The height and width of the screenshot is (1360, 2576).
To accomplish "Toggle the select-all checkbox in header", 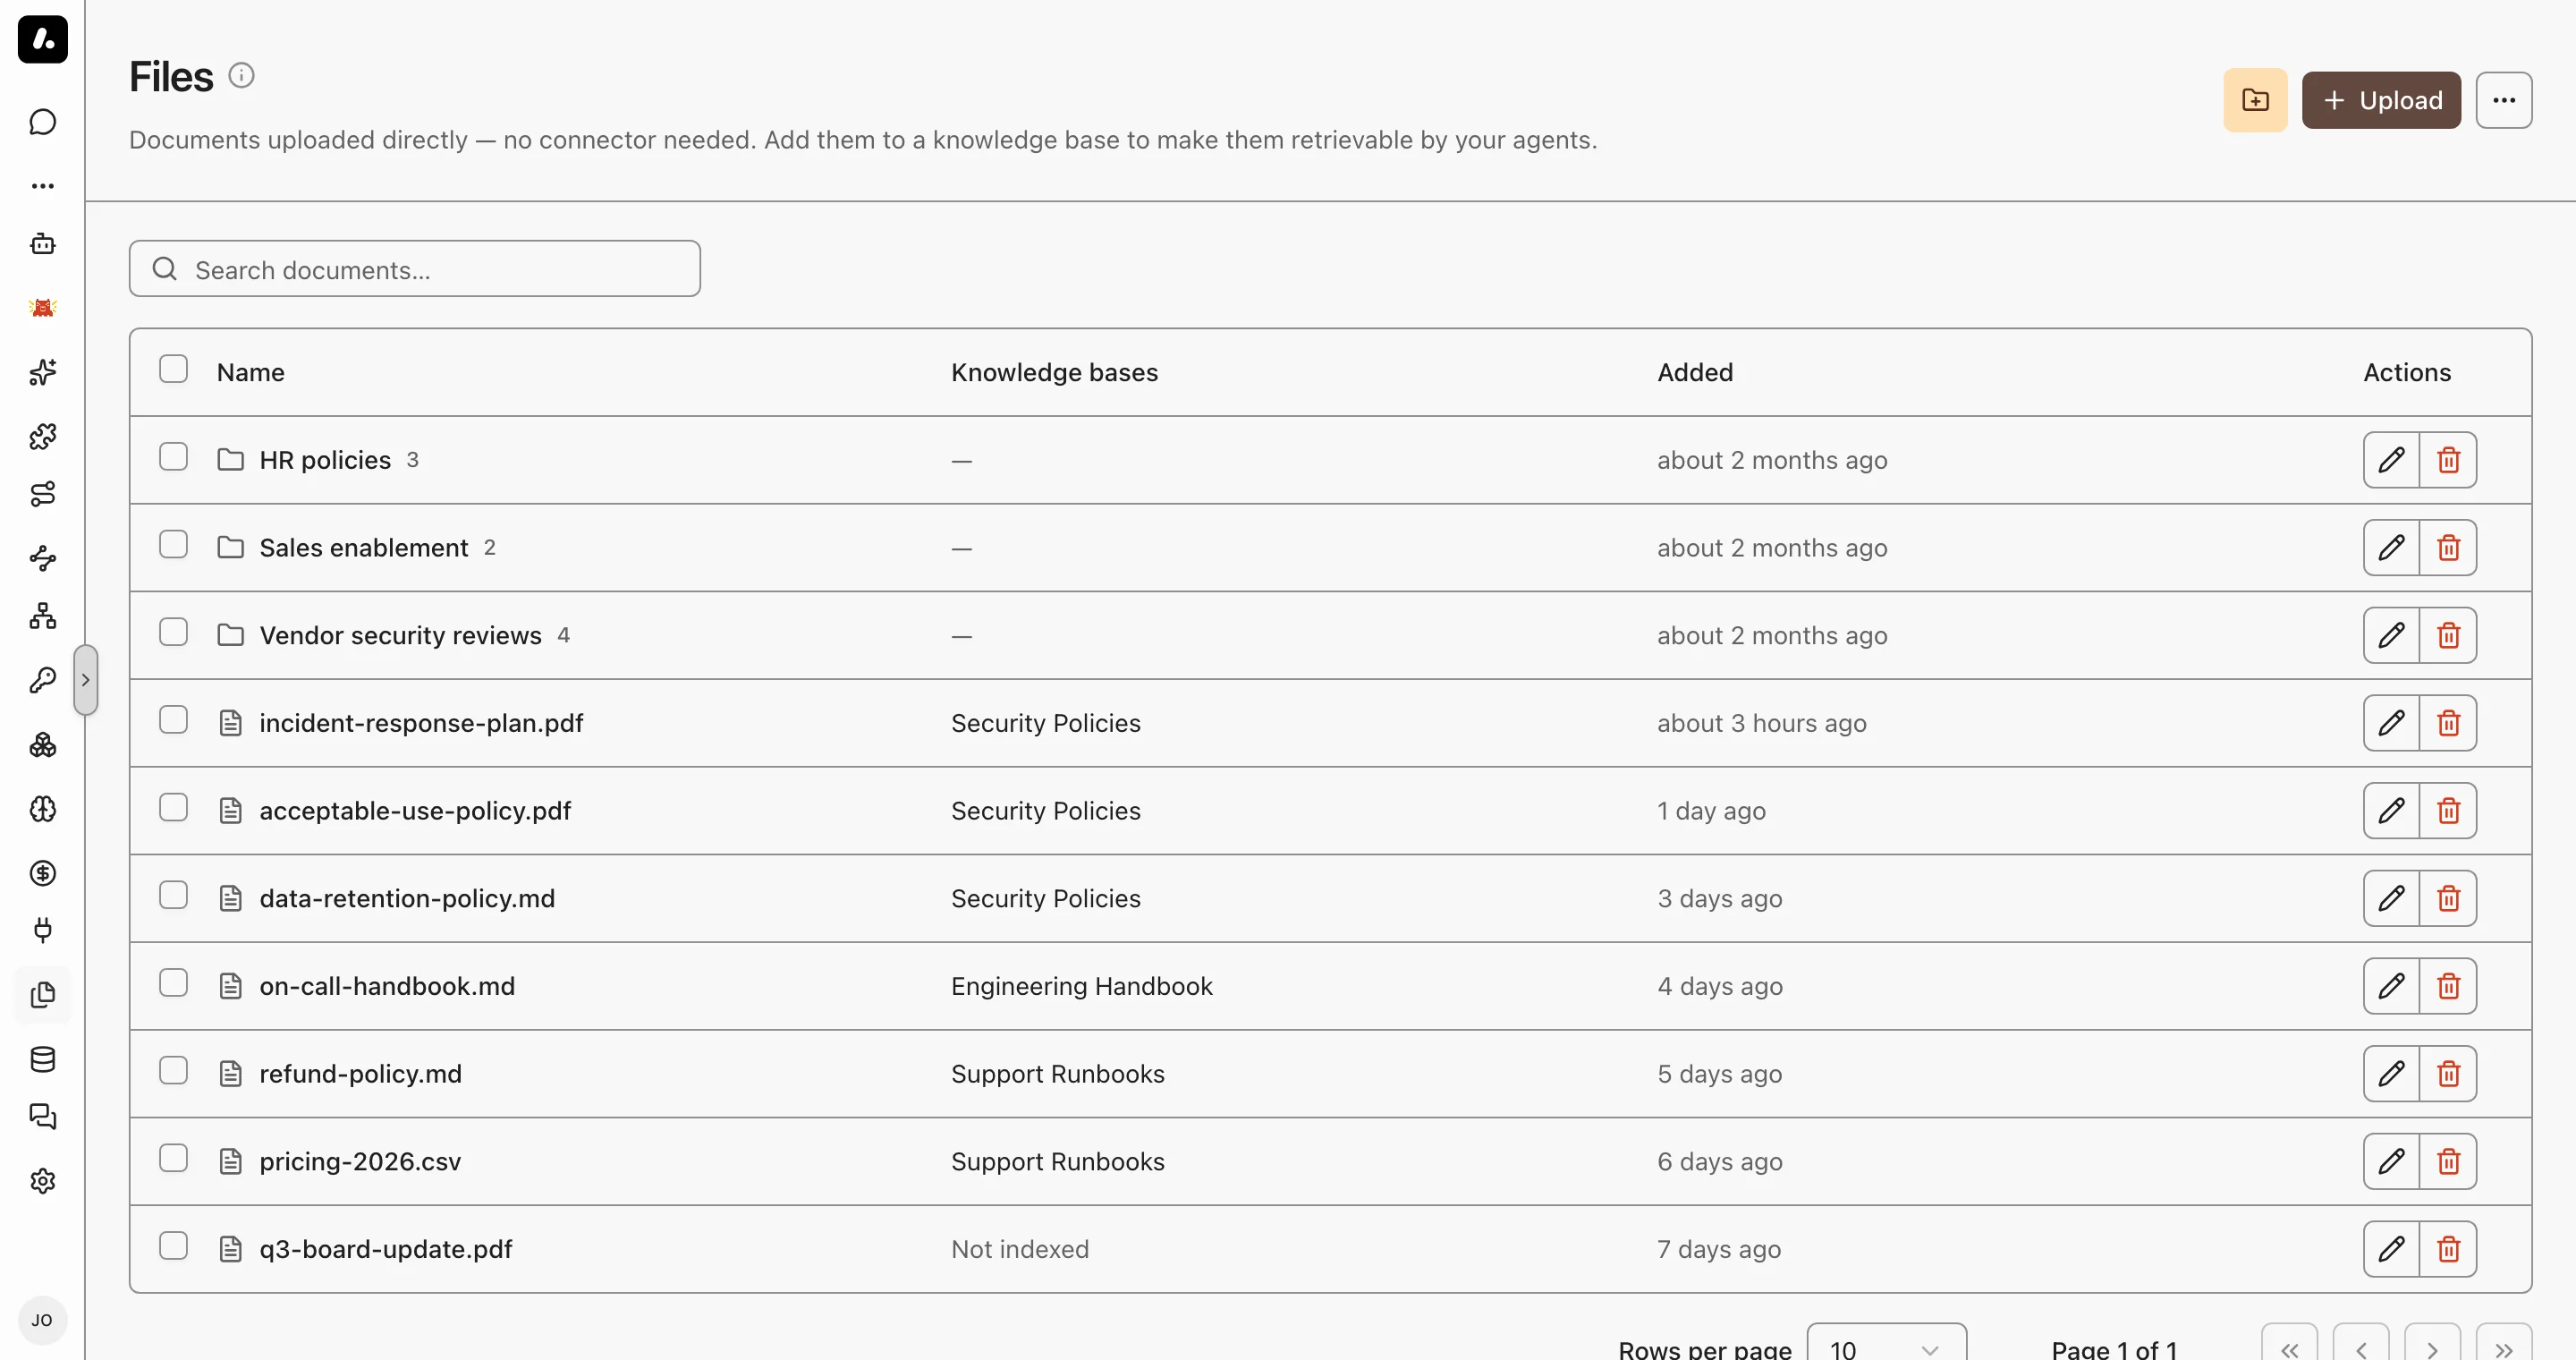I will [173, 369].
